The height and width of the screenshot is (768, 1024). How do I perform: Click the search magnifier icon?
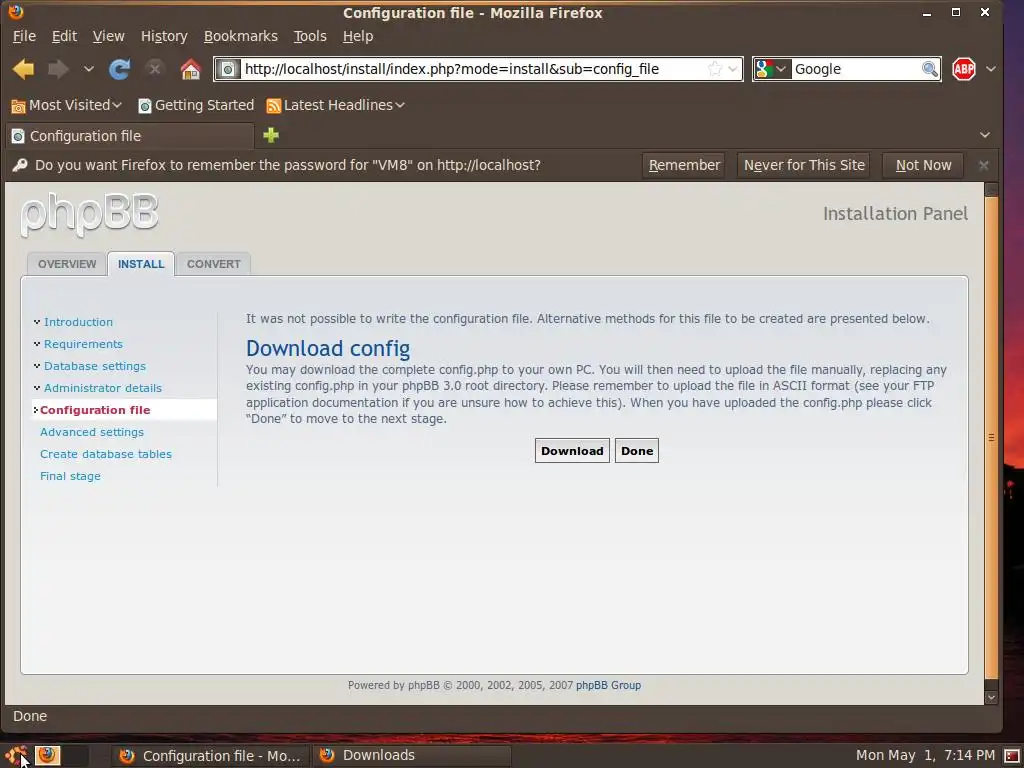coord(930,69)
